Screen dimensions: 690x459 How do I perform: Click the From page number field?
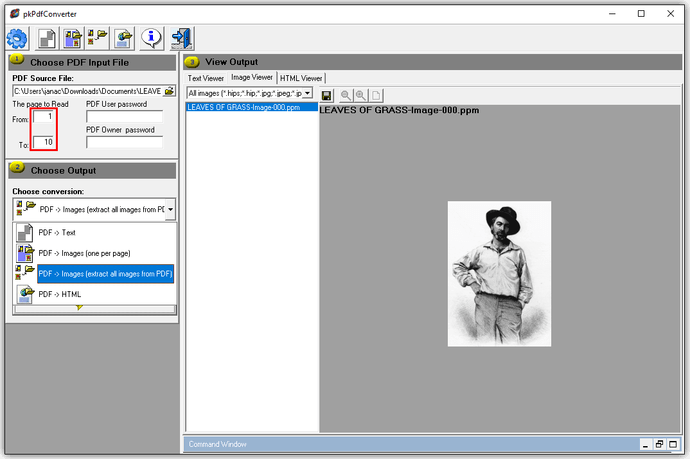tap(43, 117)
